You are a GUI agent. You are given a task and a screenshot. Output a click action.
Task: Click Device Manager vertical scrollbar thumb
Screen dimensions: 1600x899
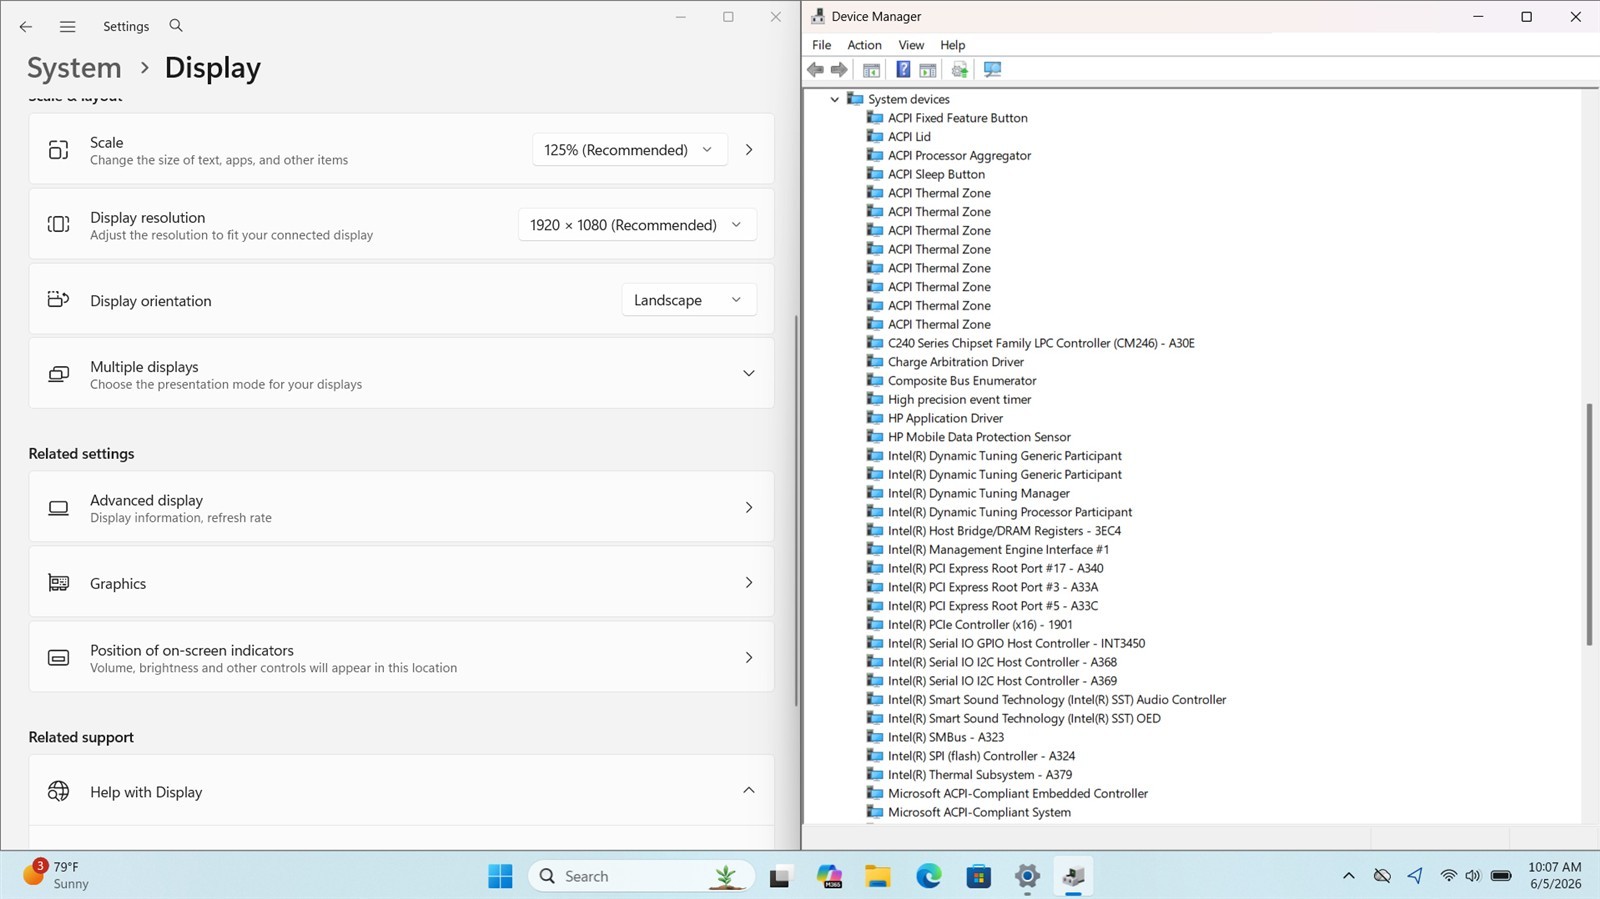[x=1588, y=525]
